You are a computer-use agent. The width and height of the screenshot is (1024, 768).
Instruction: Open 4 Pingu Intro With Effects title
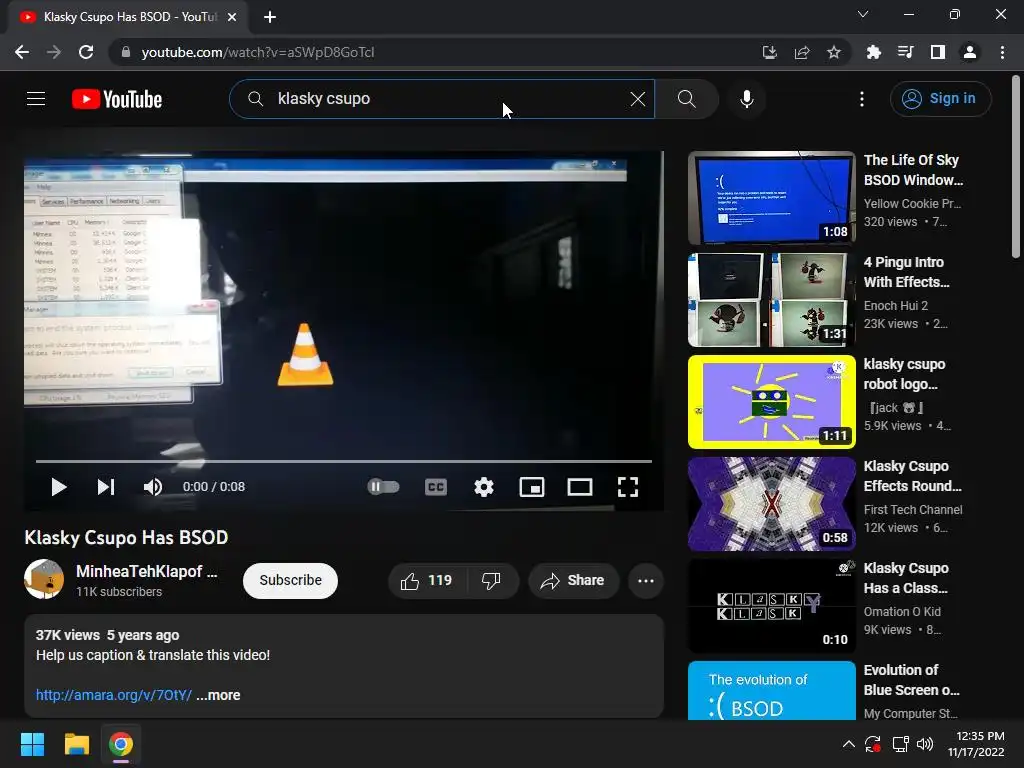pyautogui.click(x=906, y=272)
